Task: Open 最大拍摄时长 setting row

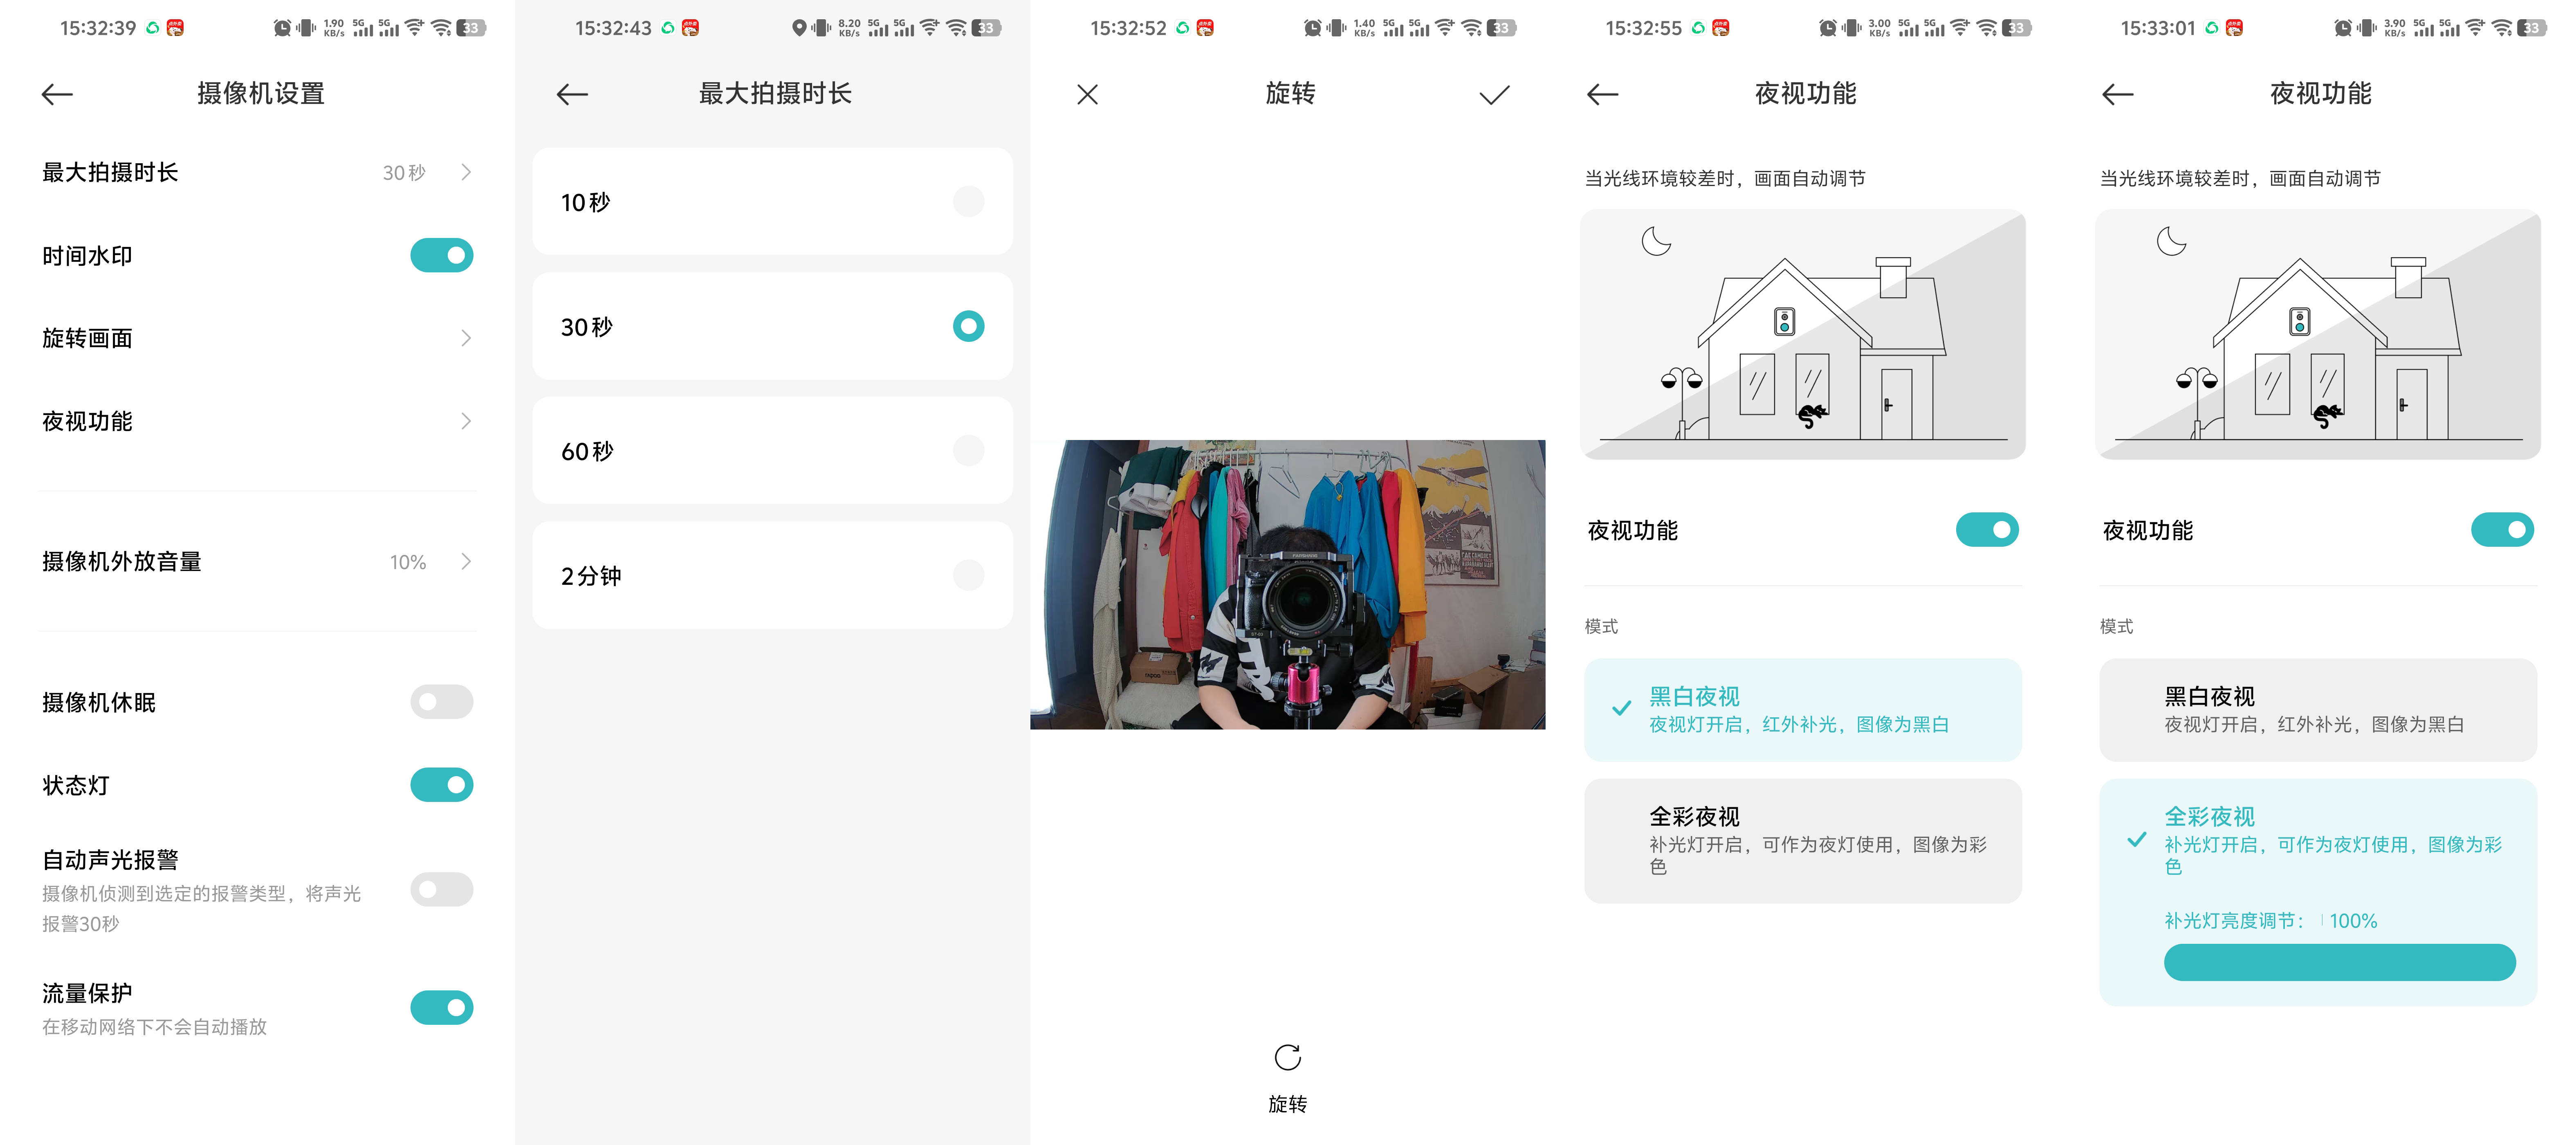Action: [x=257, y=172]
